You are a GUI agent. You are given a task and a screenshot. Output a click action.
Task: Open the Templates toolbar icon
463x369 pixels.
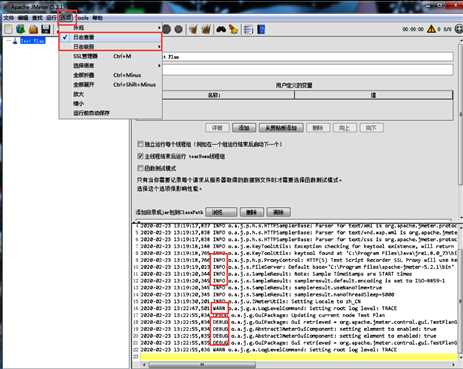[21, 29]
